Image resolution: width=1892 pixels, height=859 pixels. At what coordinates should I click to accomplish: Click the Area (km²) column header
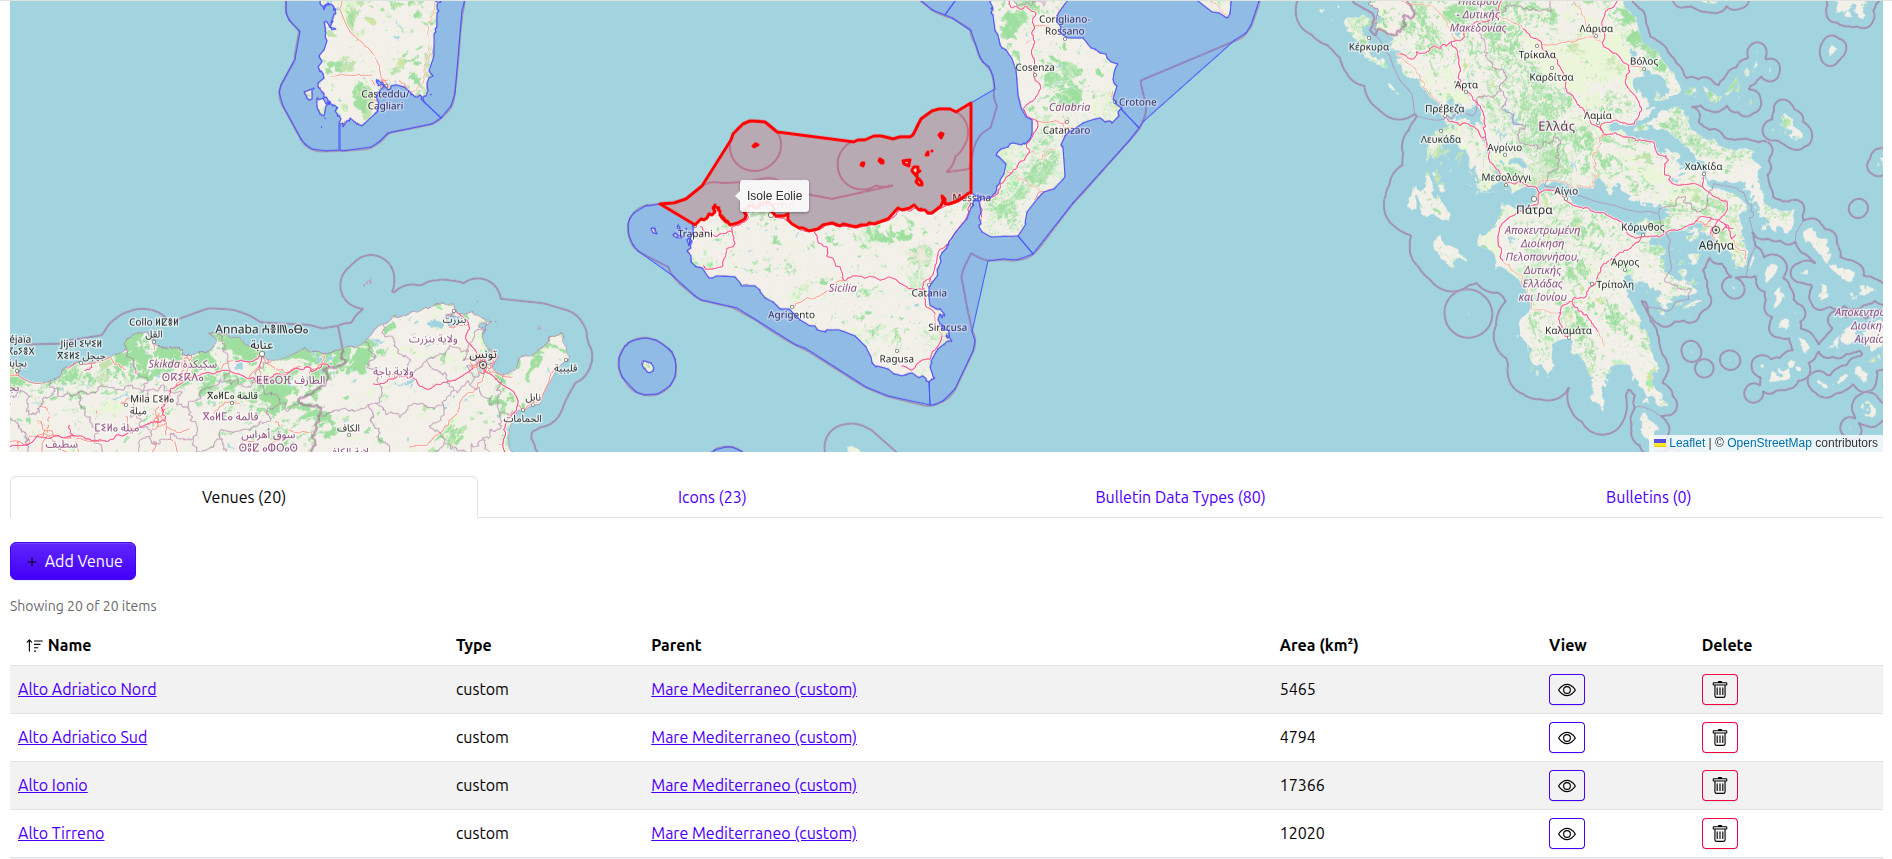coord(1319,645)
